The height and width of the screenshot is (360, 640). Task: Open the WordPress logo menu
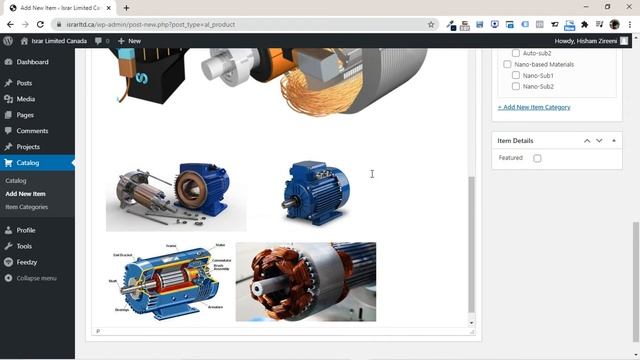pyautogui.click(x=8, y=41)
